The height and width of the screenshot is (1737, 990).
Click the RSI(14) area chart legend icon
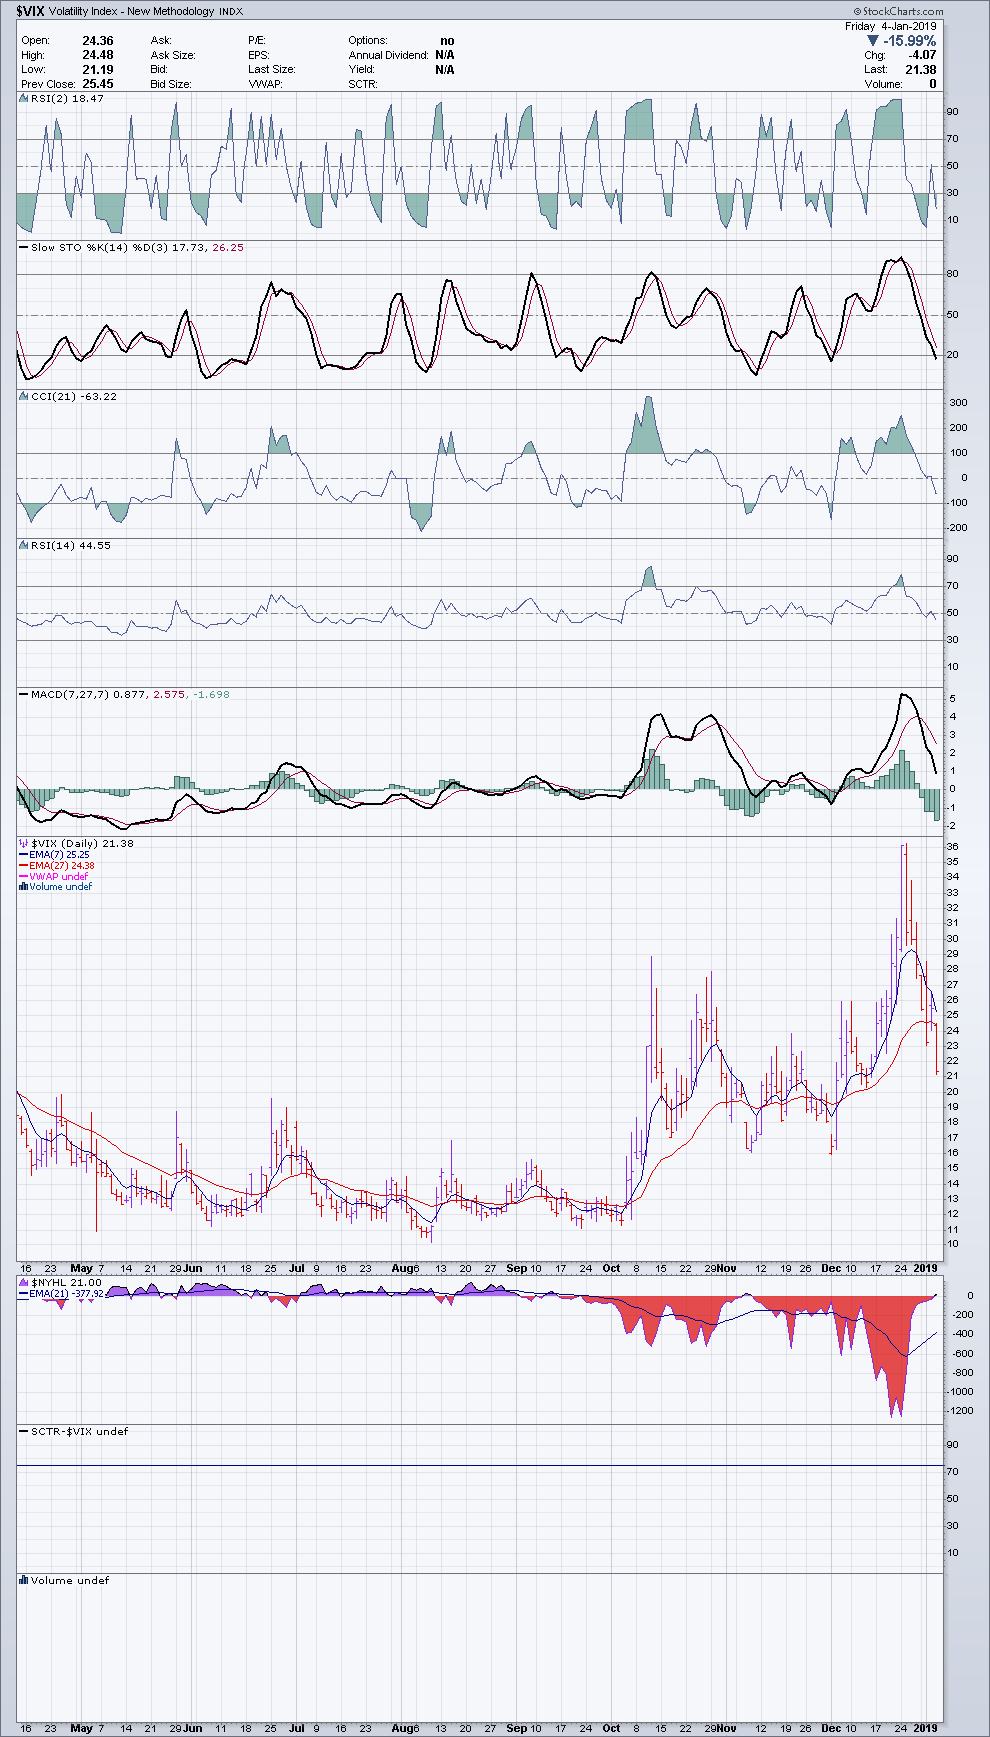[x=24, y=545]
